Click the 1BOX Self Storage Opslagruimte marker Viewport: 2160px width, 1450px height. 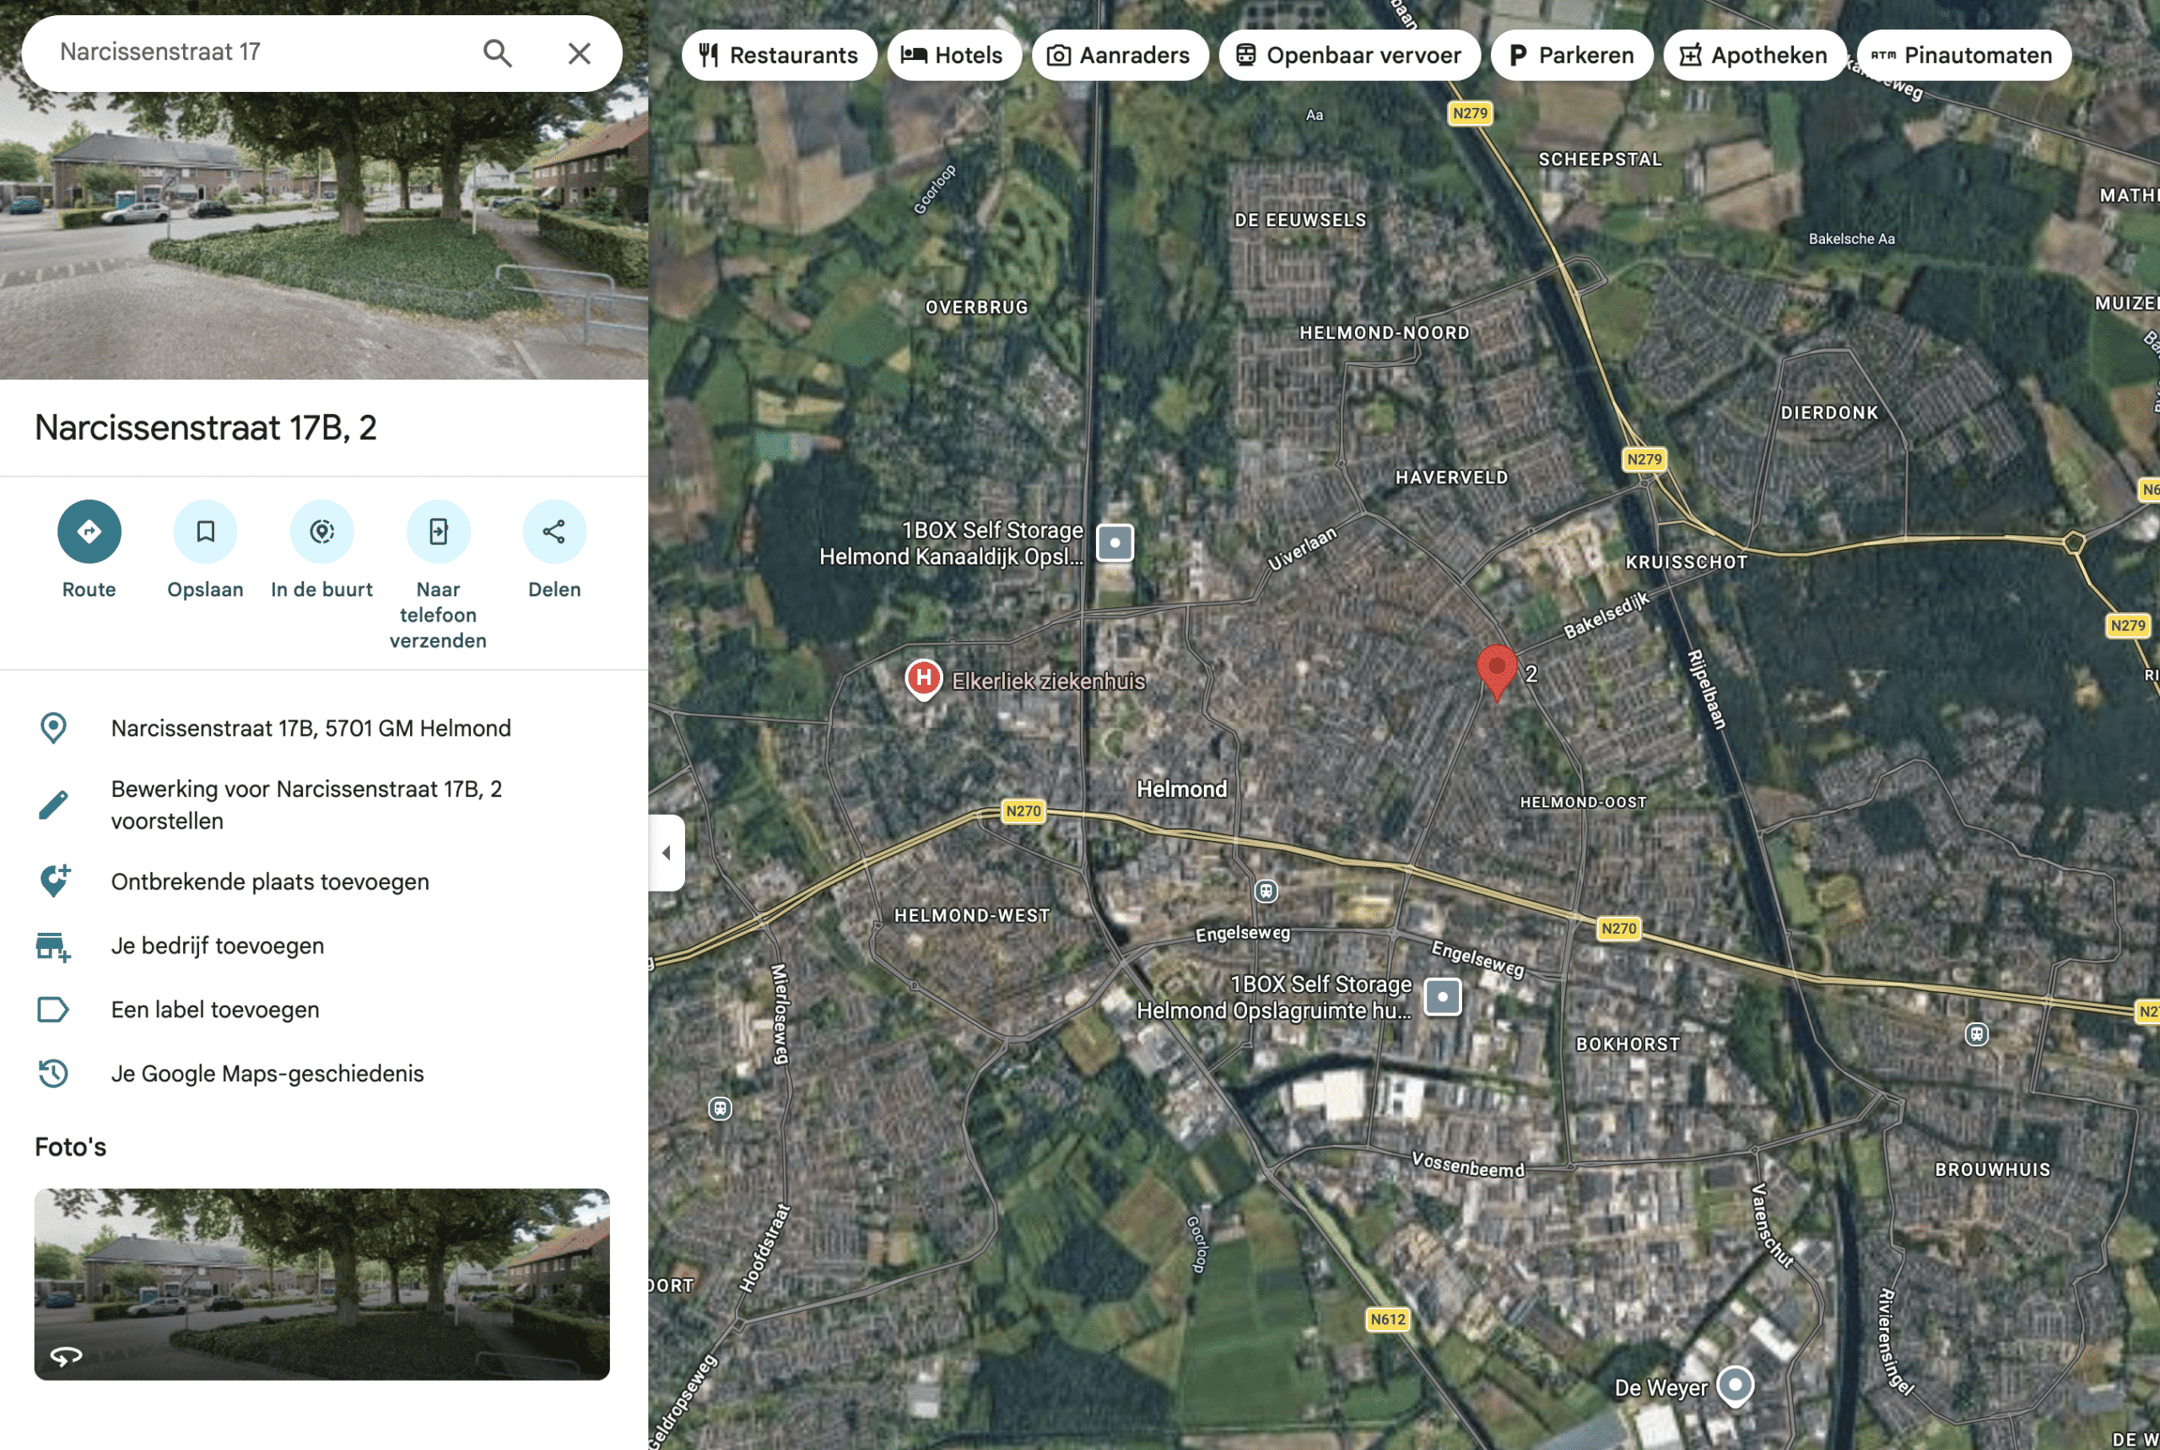click(x=1442, y=997)
